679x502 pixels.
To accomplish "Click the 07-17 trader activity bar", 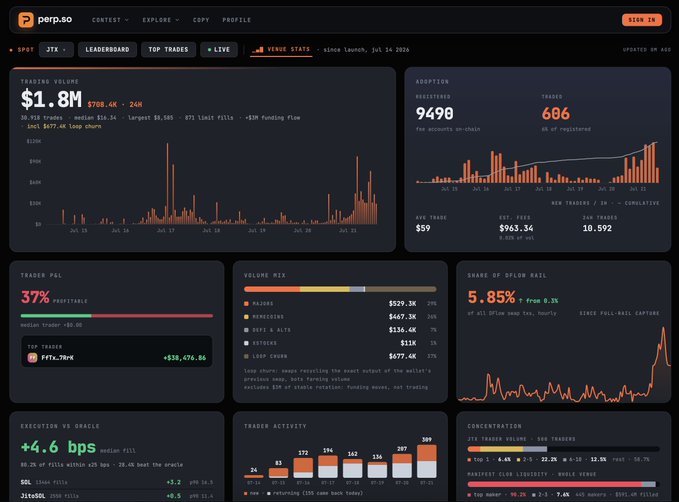I will [328, 466].
